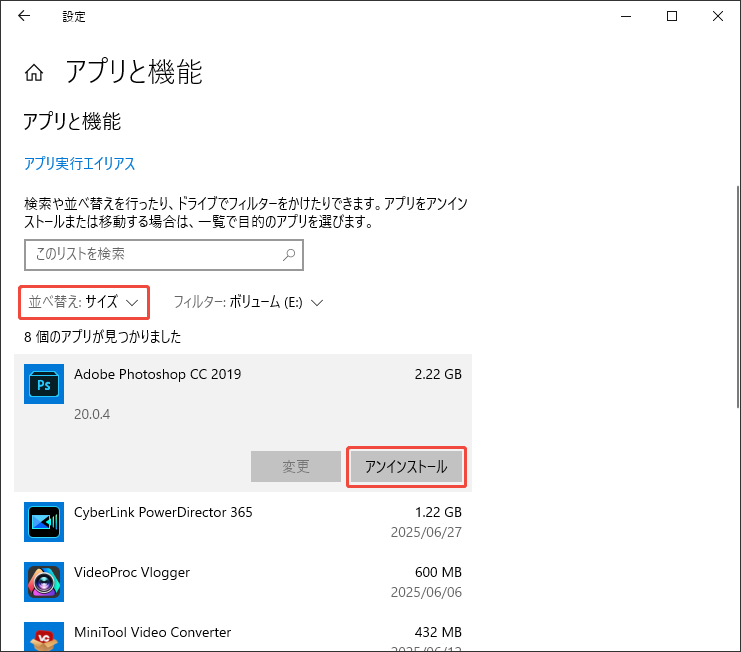Screen dimensions: 741x652
Task: Close the 設定 window
Action: tap(718, 16)
